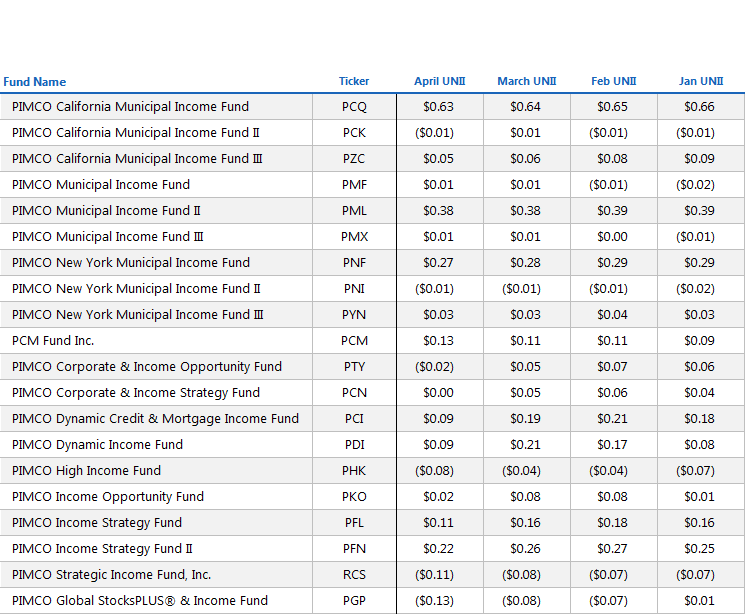This screenshot has width=746, height=615.
Task: Click the PMF ticker cell
Action: click(354, 185)
